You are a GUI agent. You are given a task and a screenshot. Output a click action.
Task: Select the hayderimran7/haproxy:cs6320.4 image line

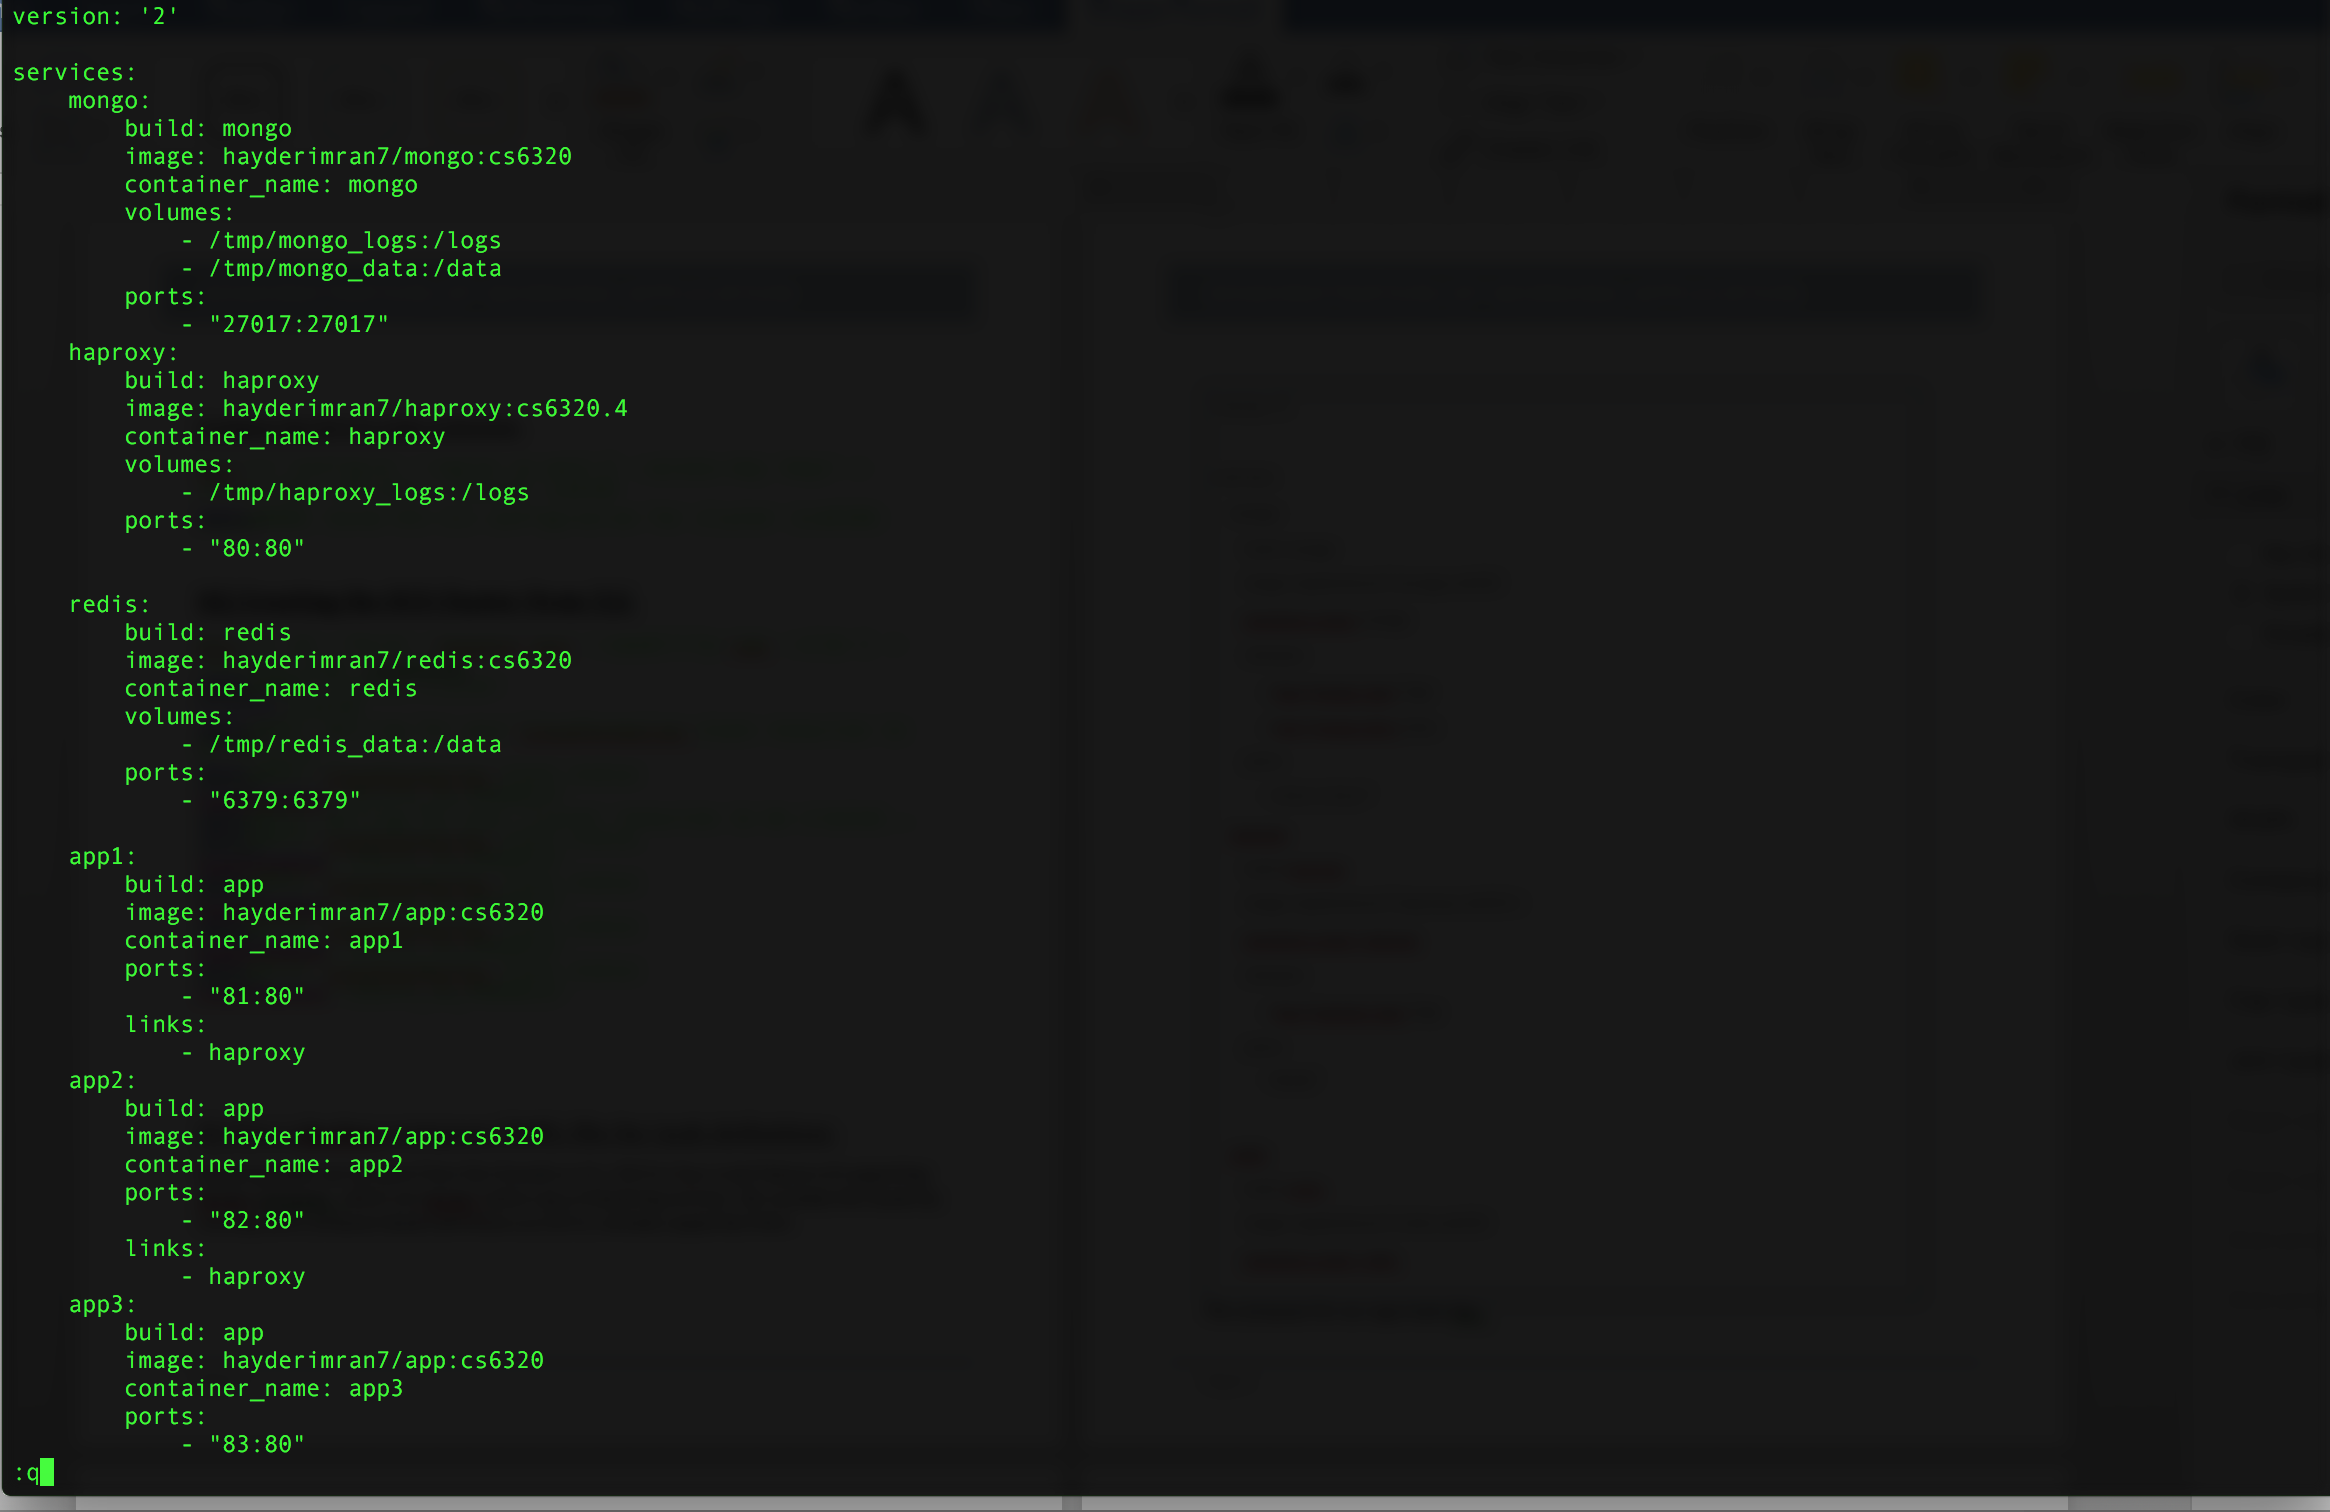(376, 408)
